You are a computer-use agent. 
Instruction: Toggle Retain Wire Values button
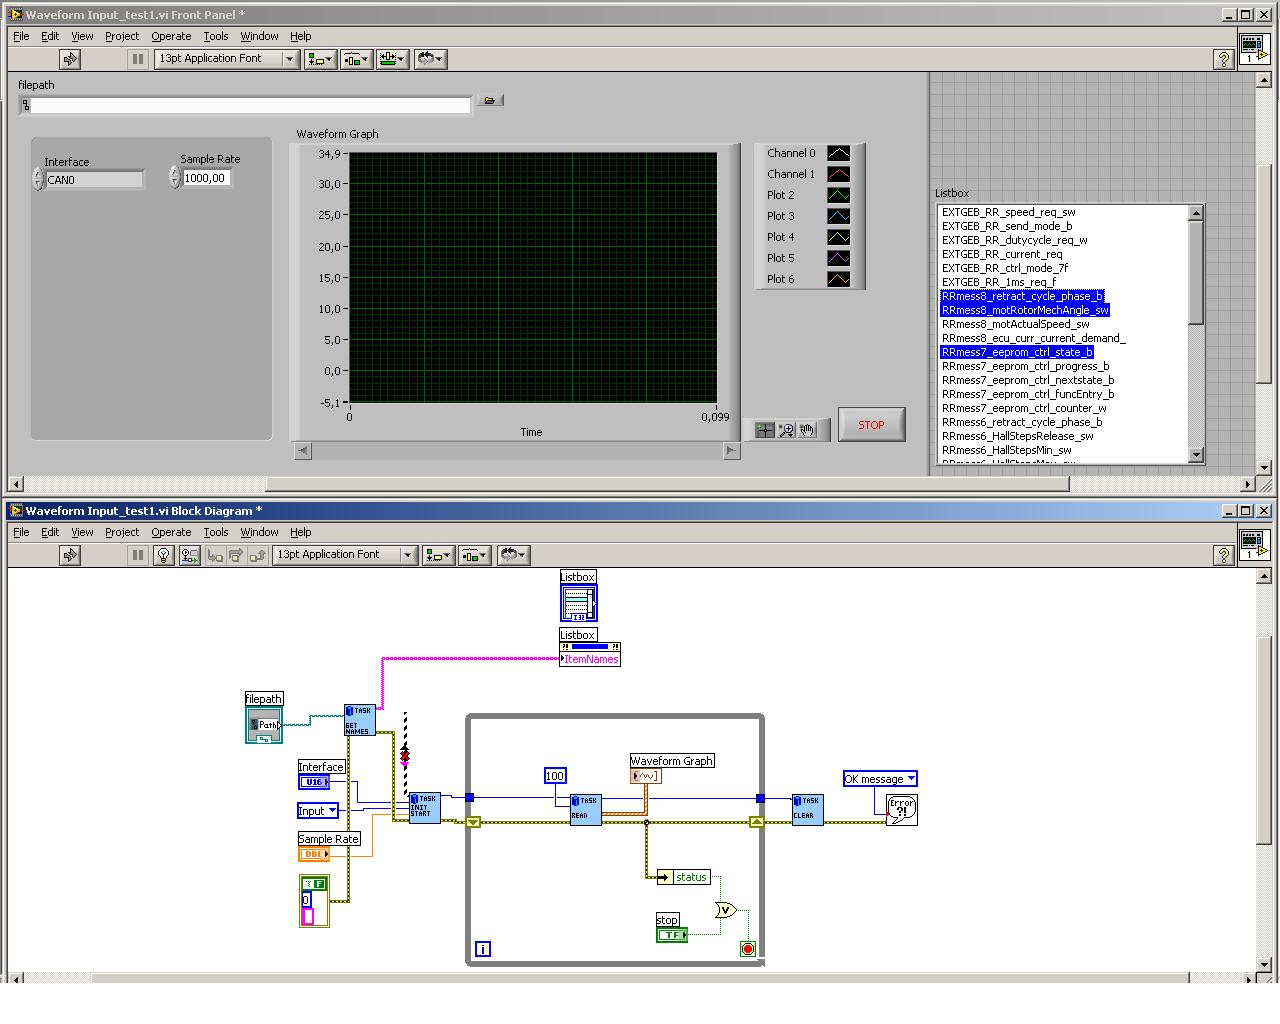pyautogui.click(x=189, y=555)
